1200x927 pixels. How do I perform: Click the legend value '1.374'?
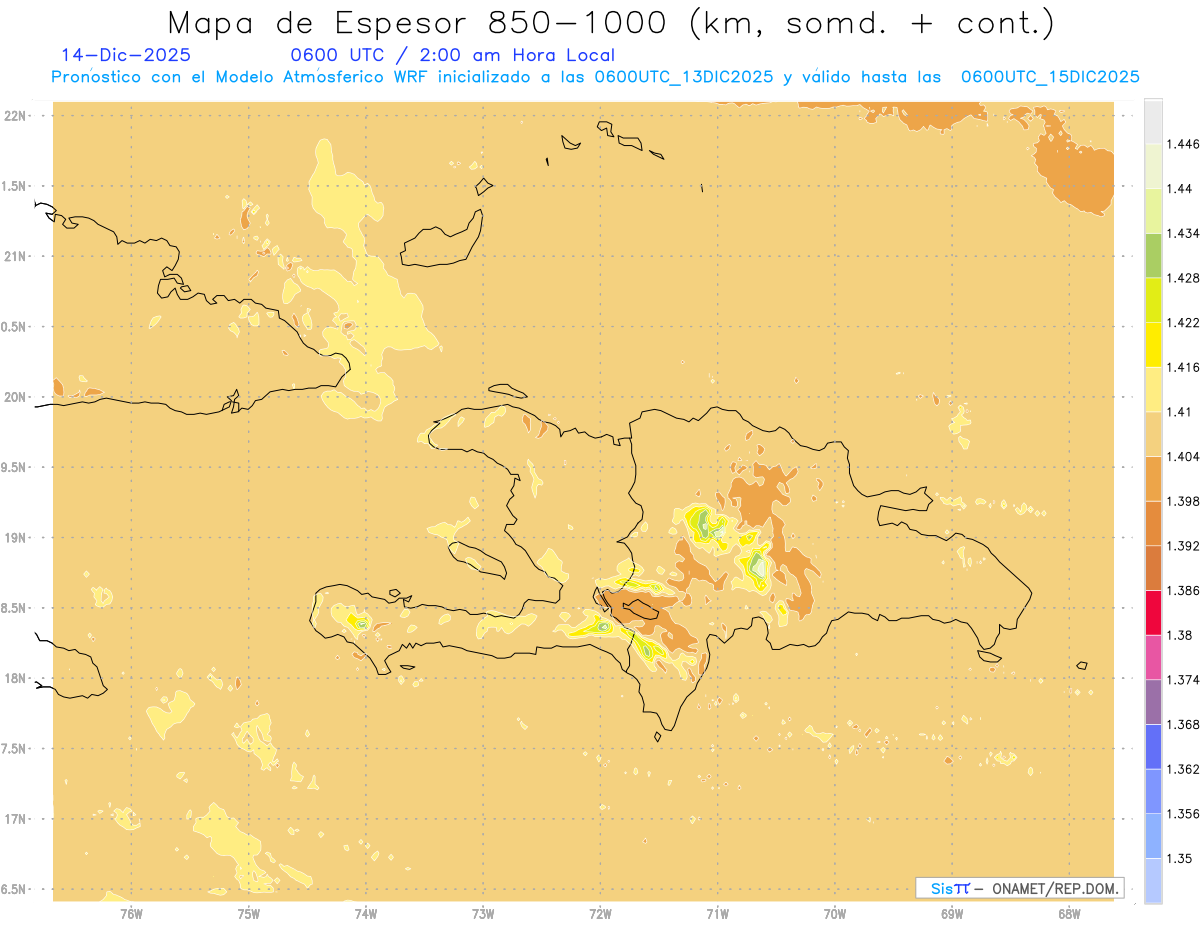pos(1181,680)
